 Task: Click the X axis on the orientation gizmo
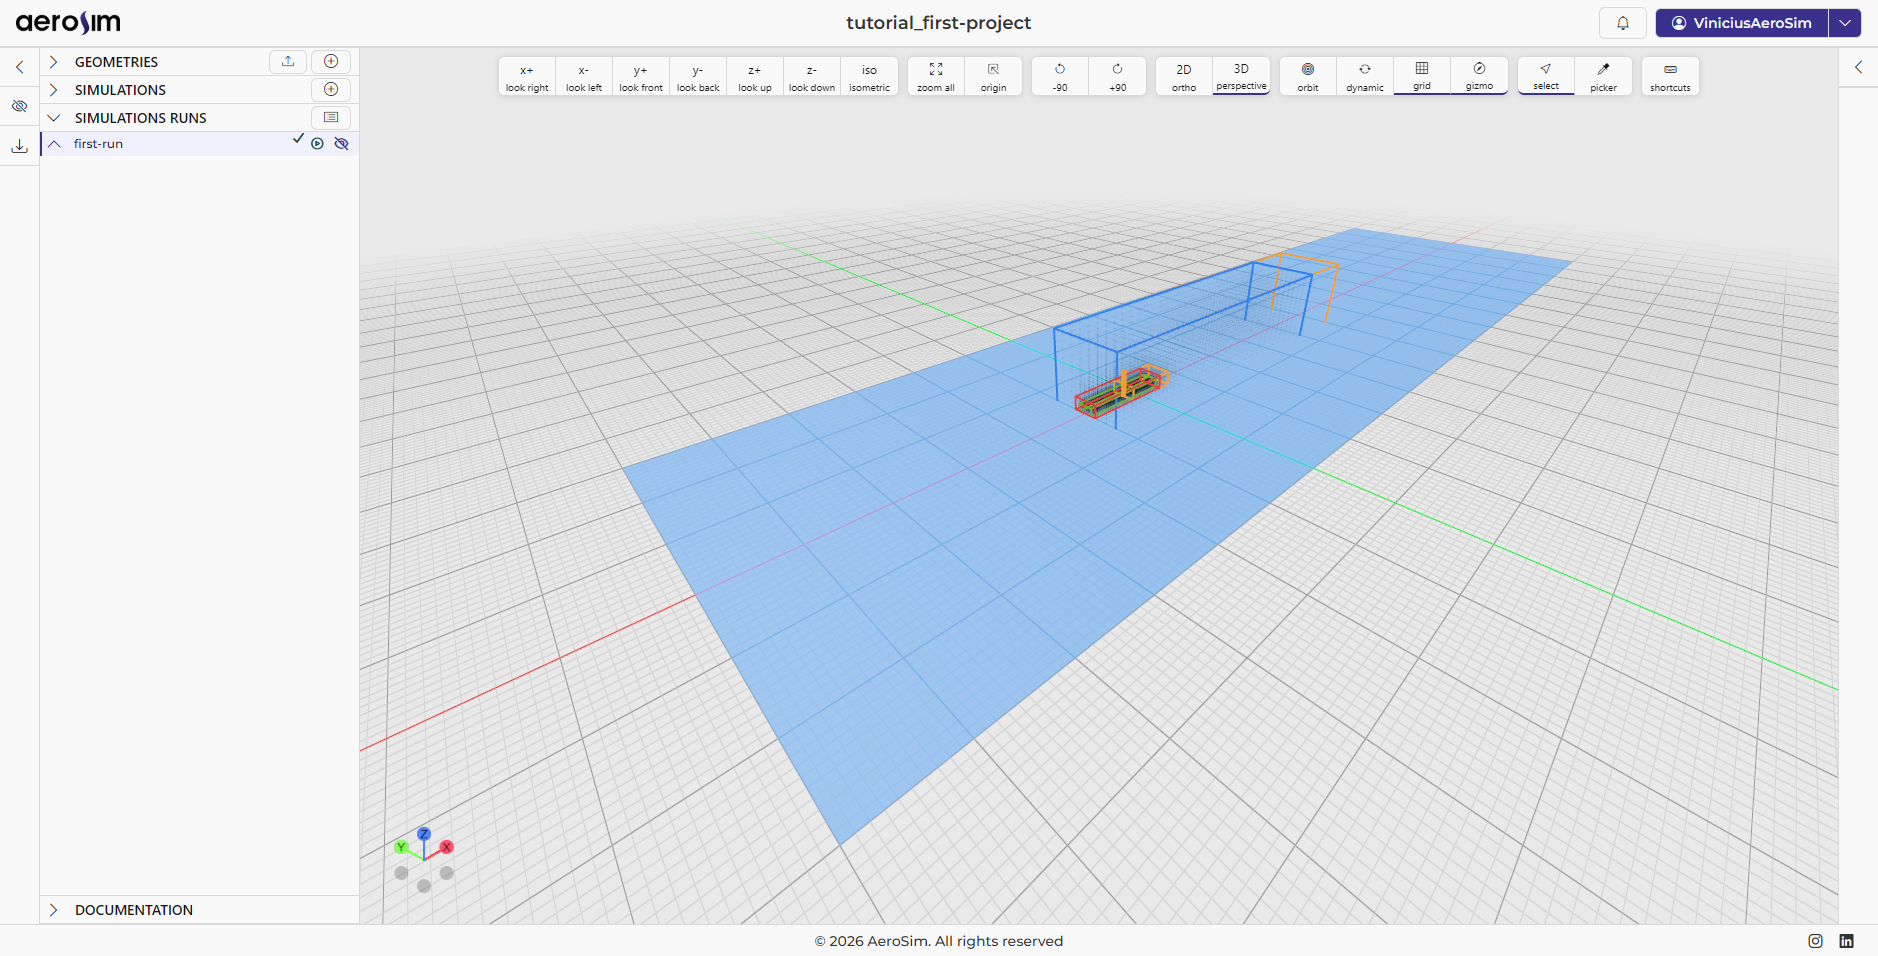[447, 847]
